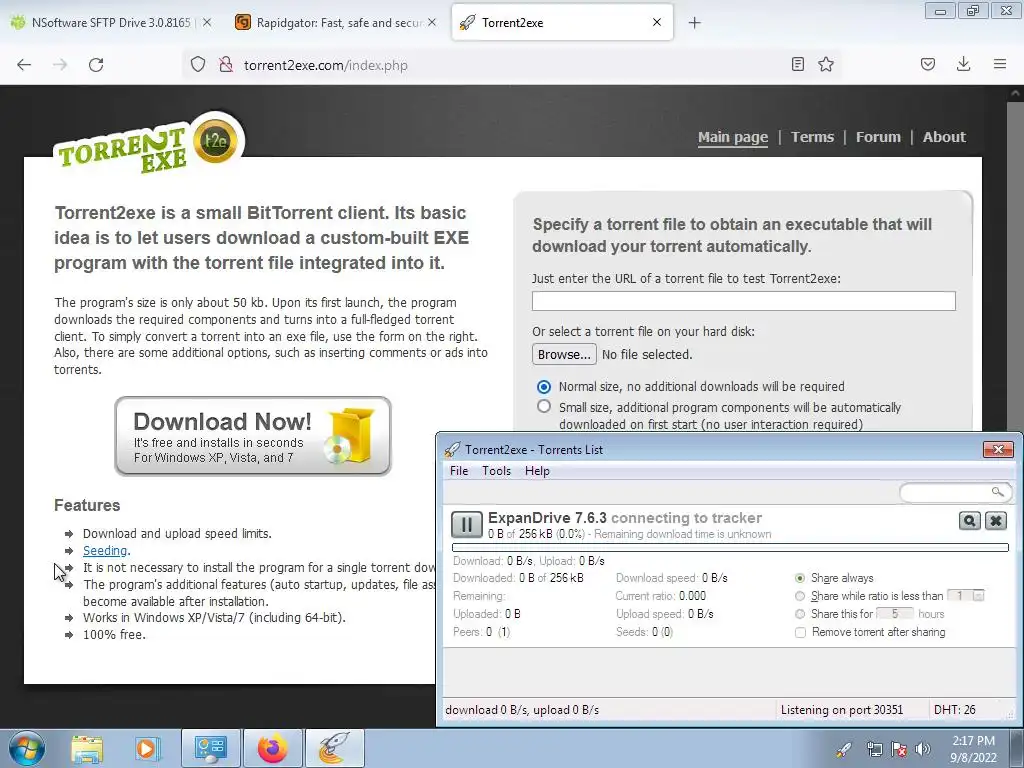Click the 'Listening on port 30351' status text
Screen dimensions: 1024x768
pyautogui.click(x=842, y=710)
